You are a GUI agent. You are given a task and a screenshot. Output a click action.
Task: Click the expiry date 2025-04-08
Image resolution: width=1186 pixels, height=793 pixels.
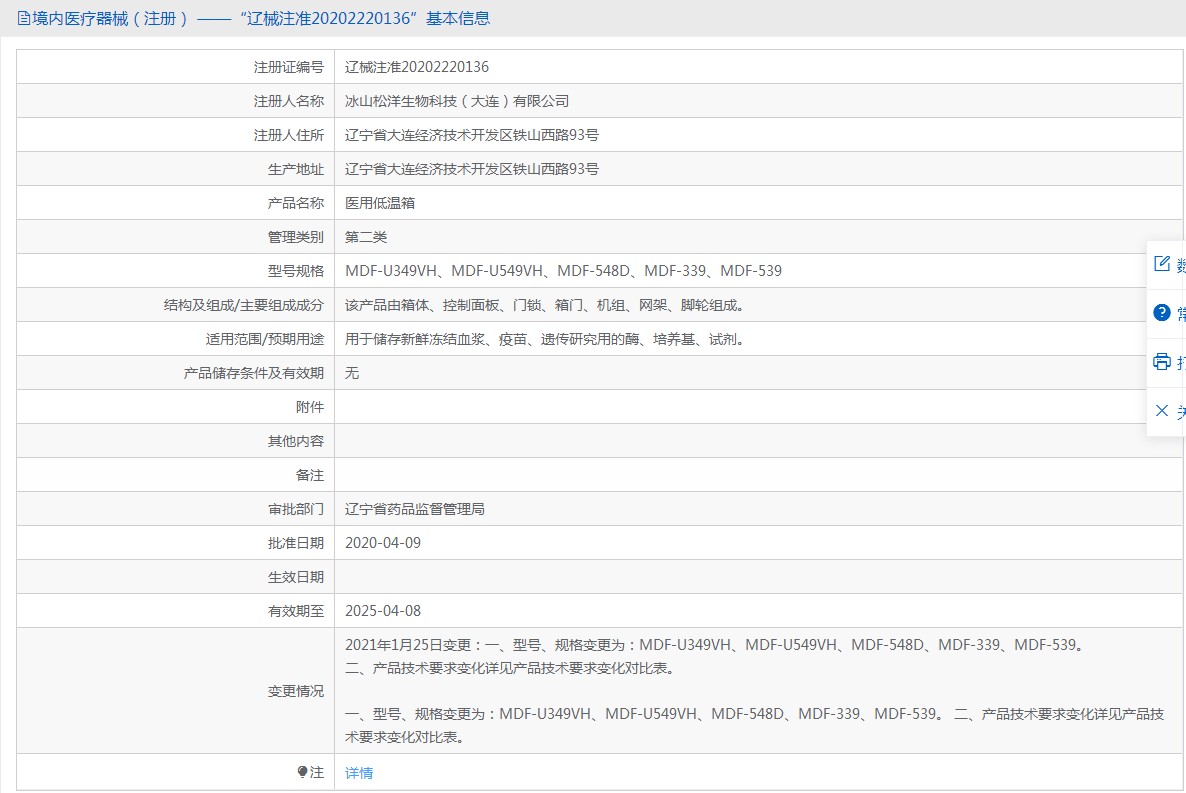coord(383,611)
